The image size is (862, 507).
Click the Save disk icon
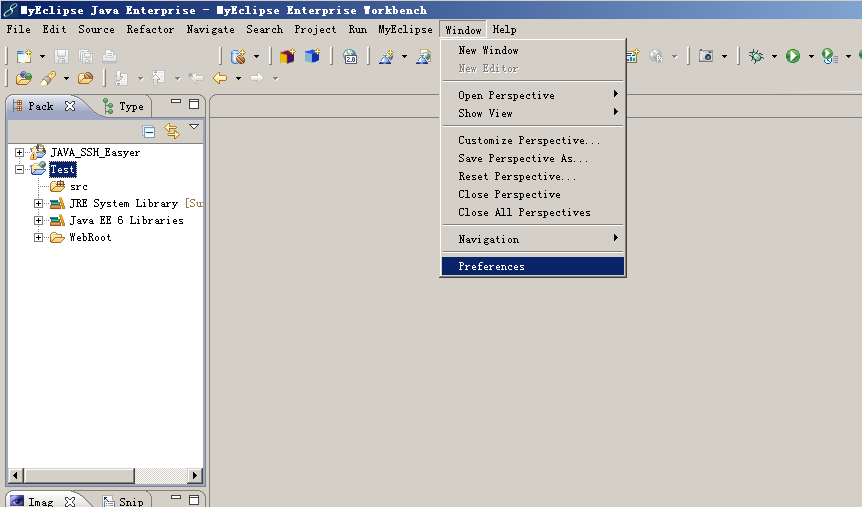[61, 56]
